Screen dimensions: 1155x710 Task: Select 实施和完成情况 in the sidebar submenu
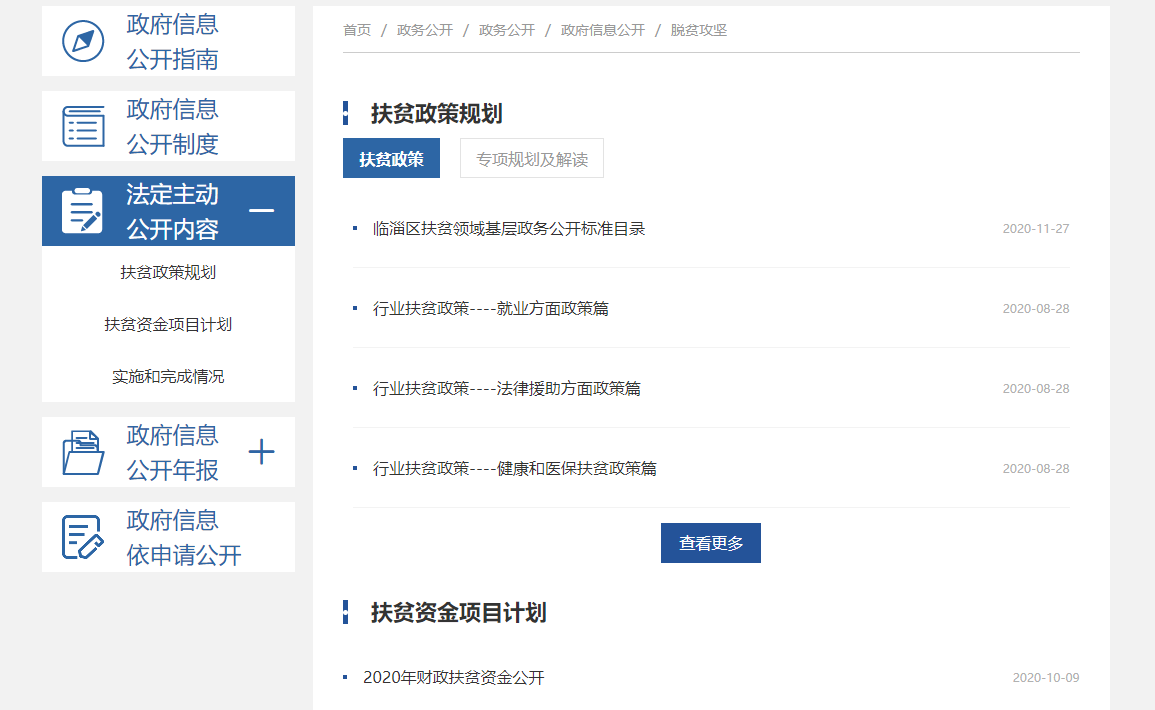(x=168, y=377)
